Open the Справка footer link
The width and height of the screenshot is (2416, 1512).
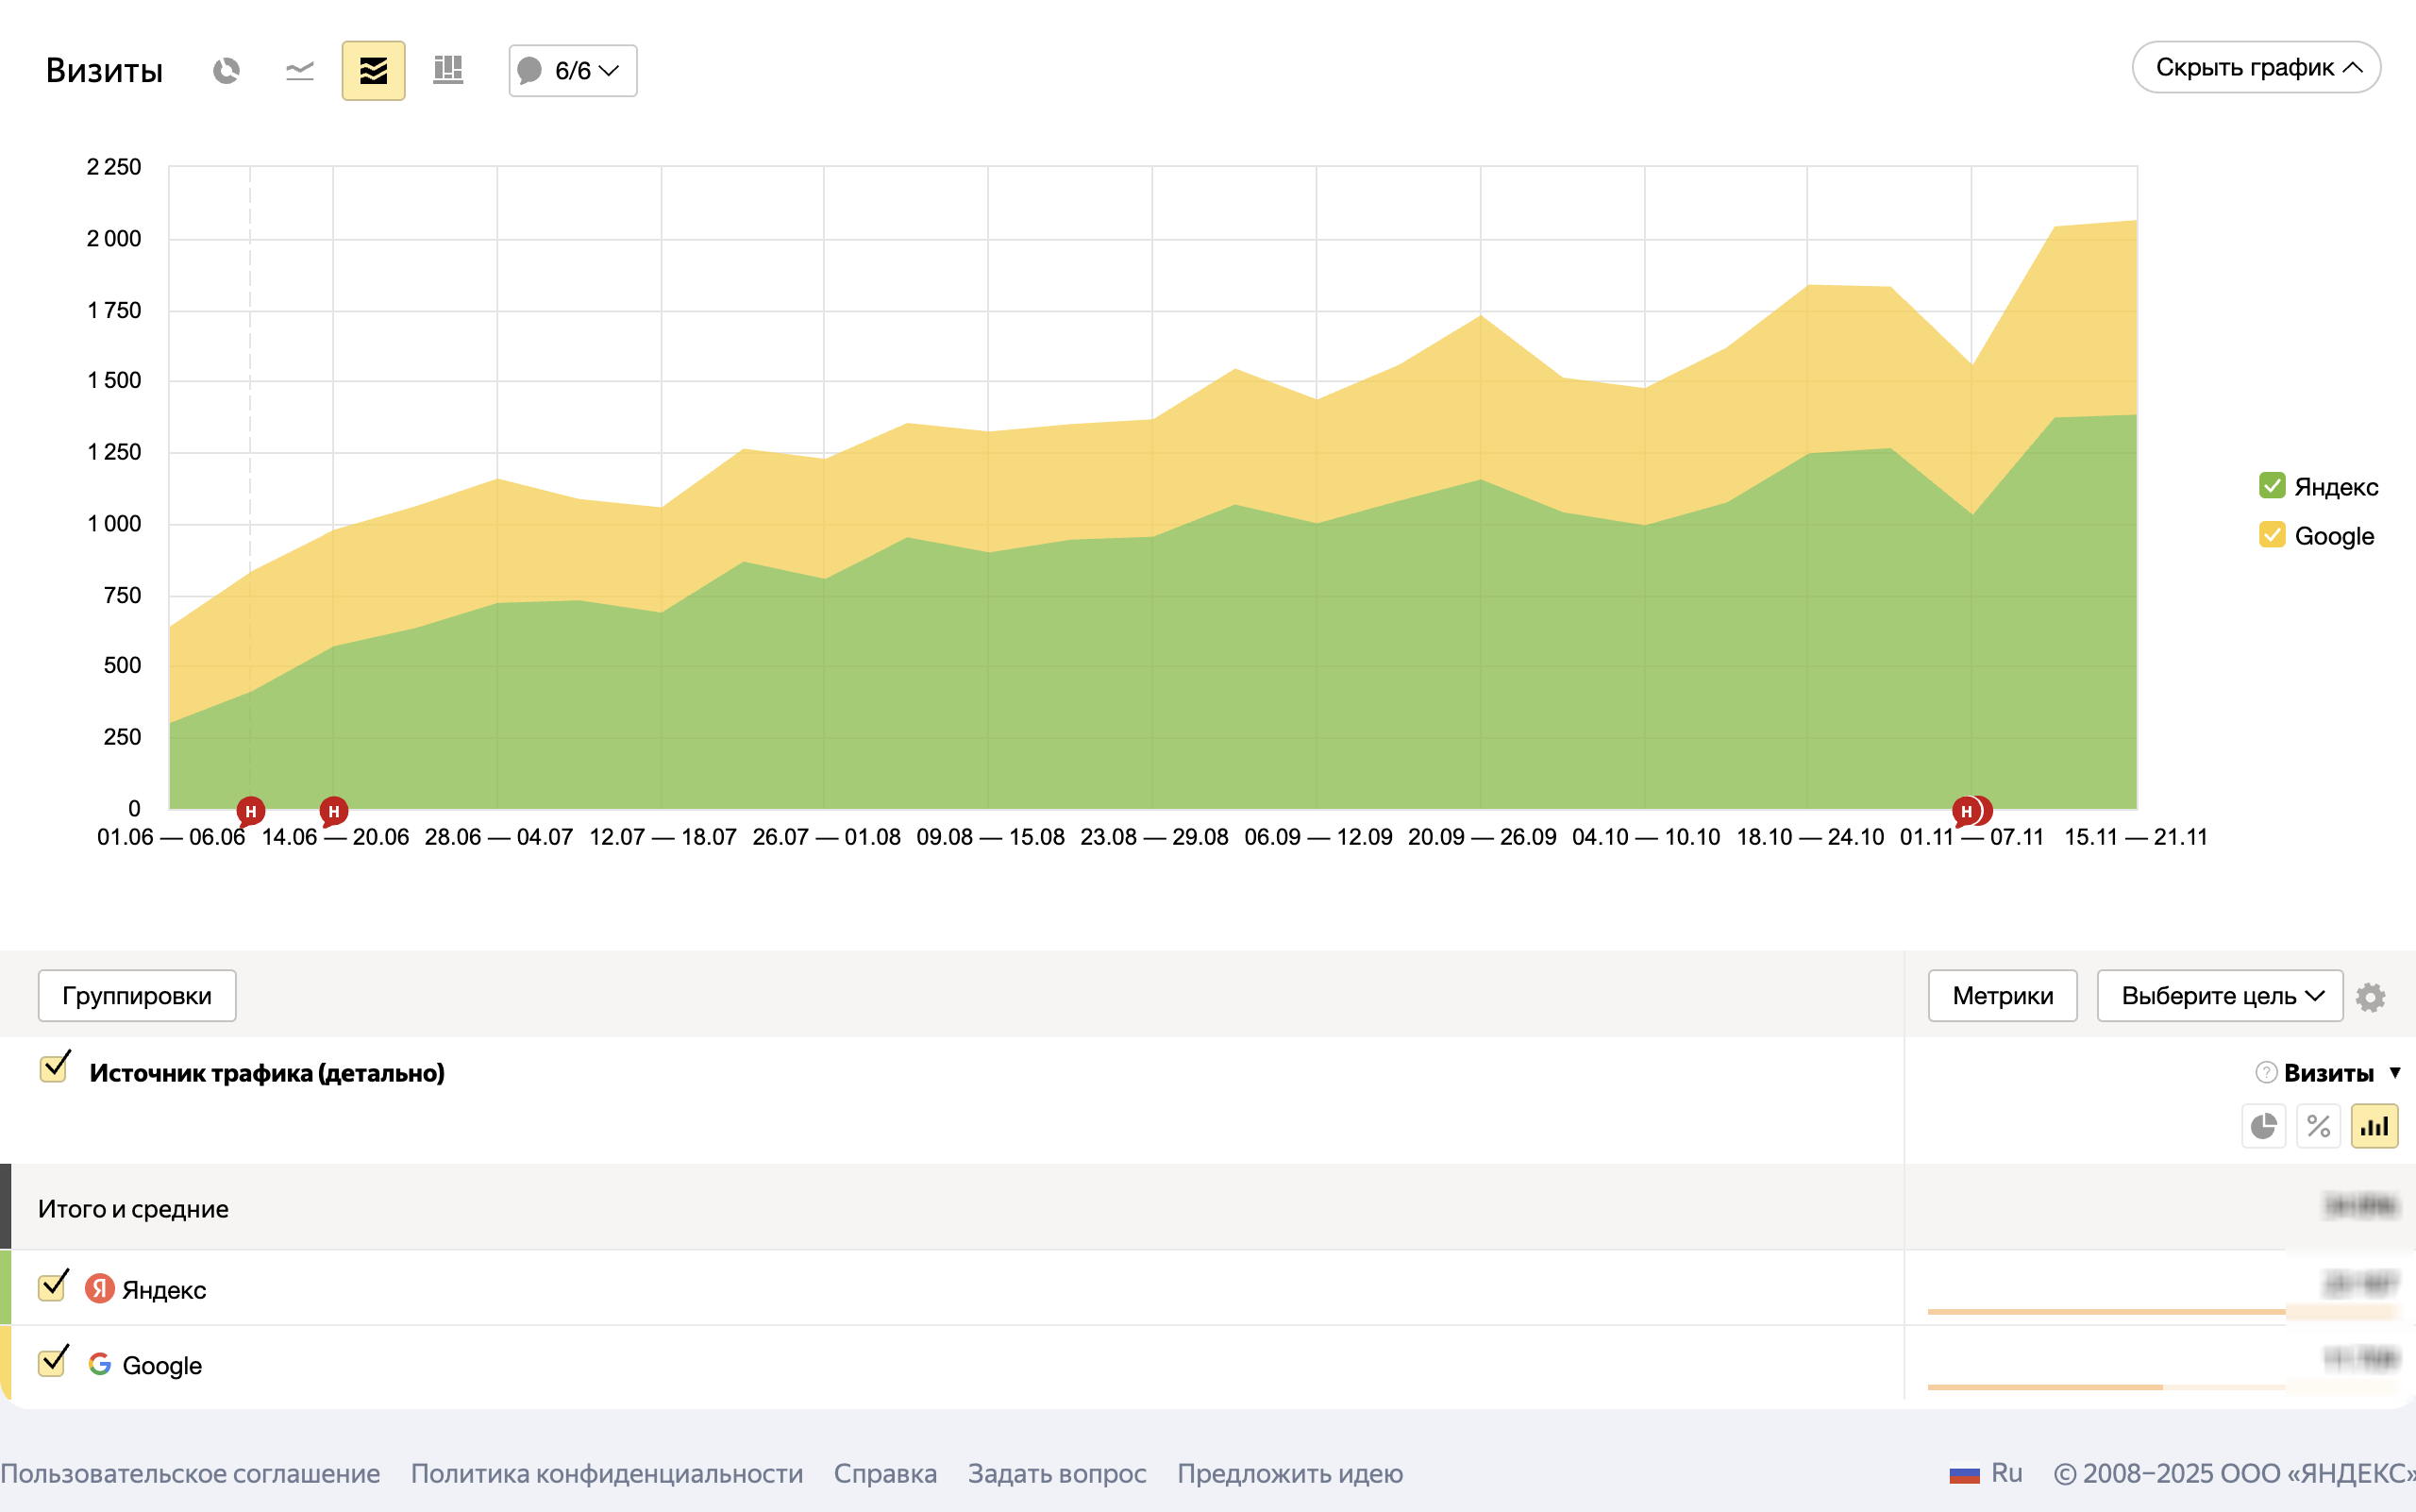(x=885, y=1473)
